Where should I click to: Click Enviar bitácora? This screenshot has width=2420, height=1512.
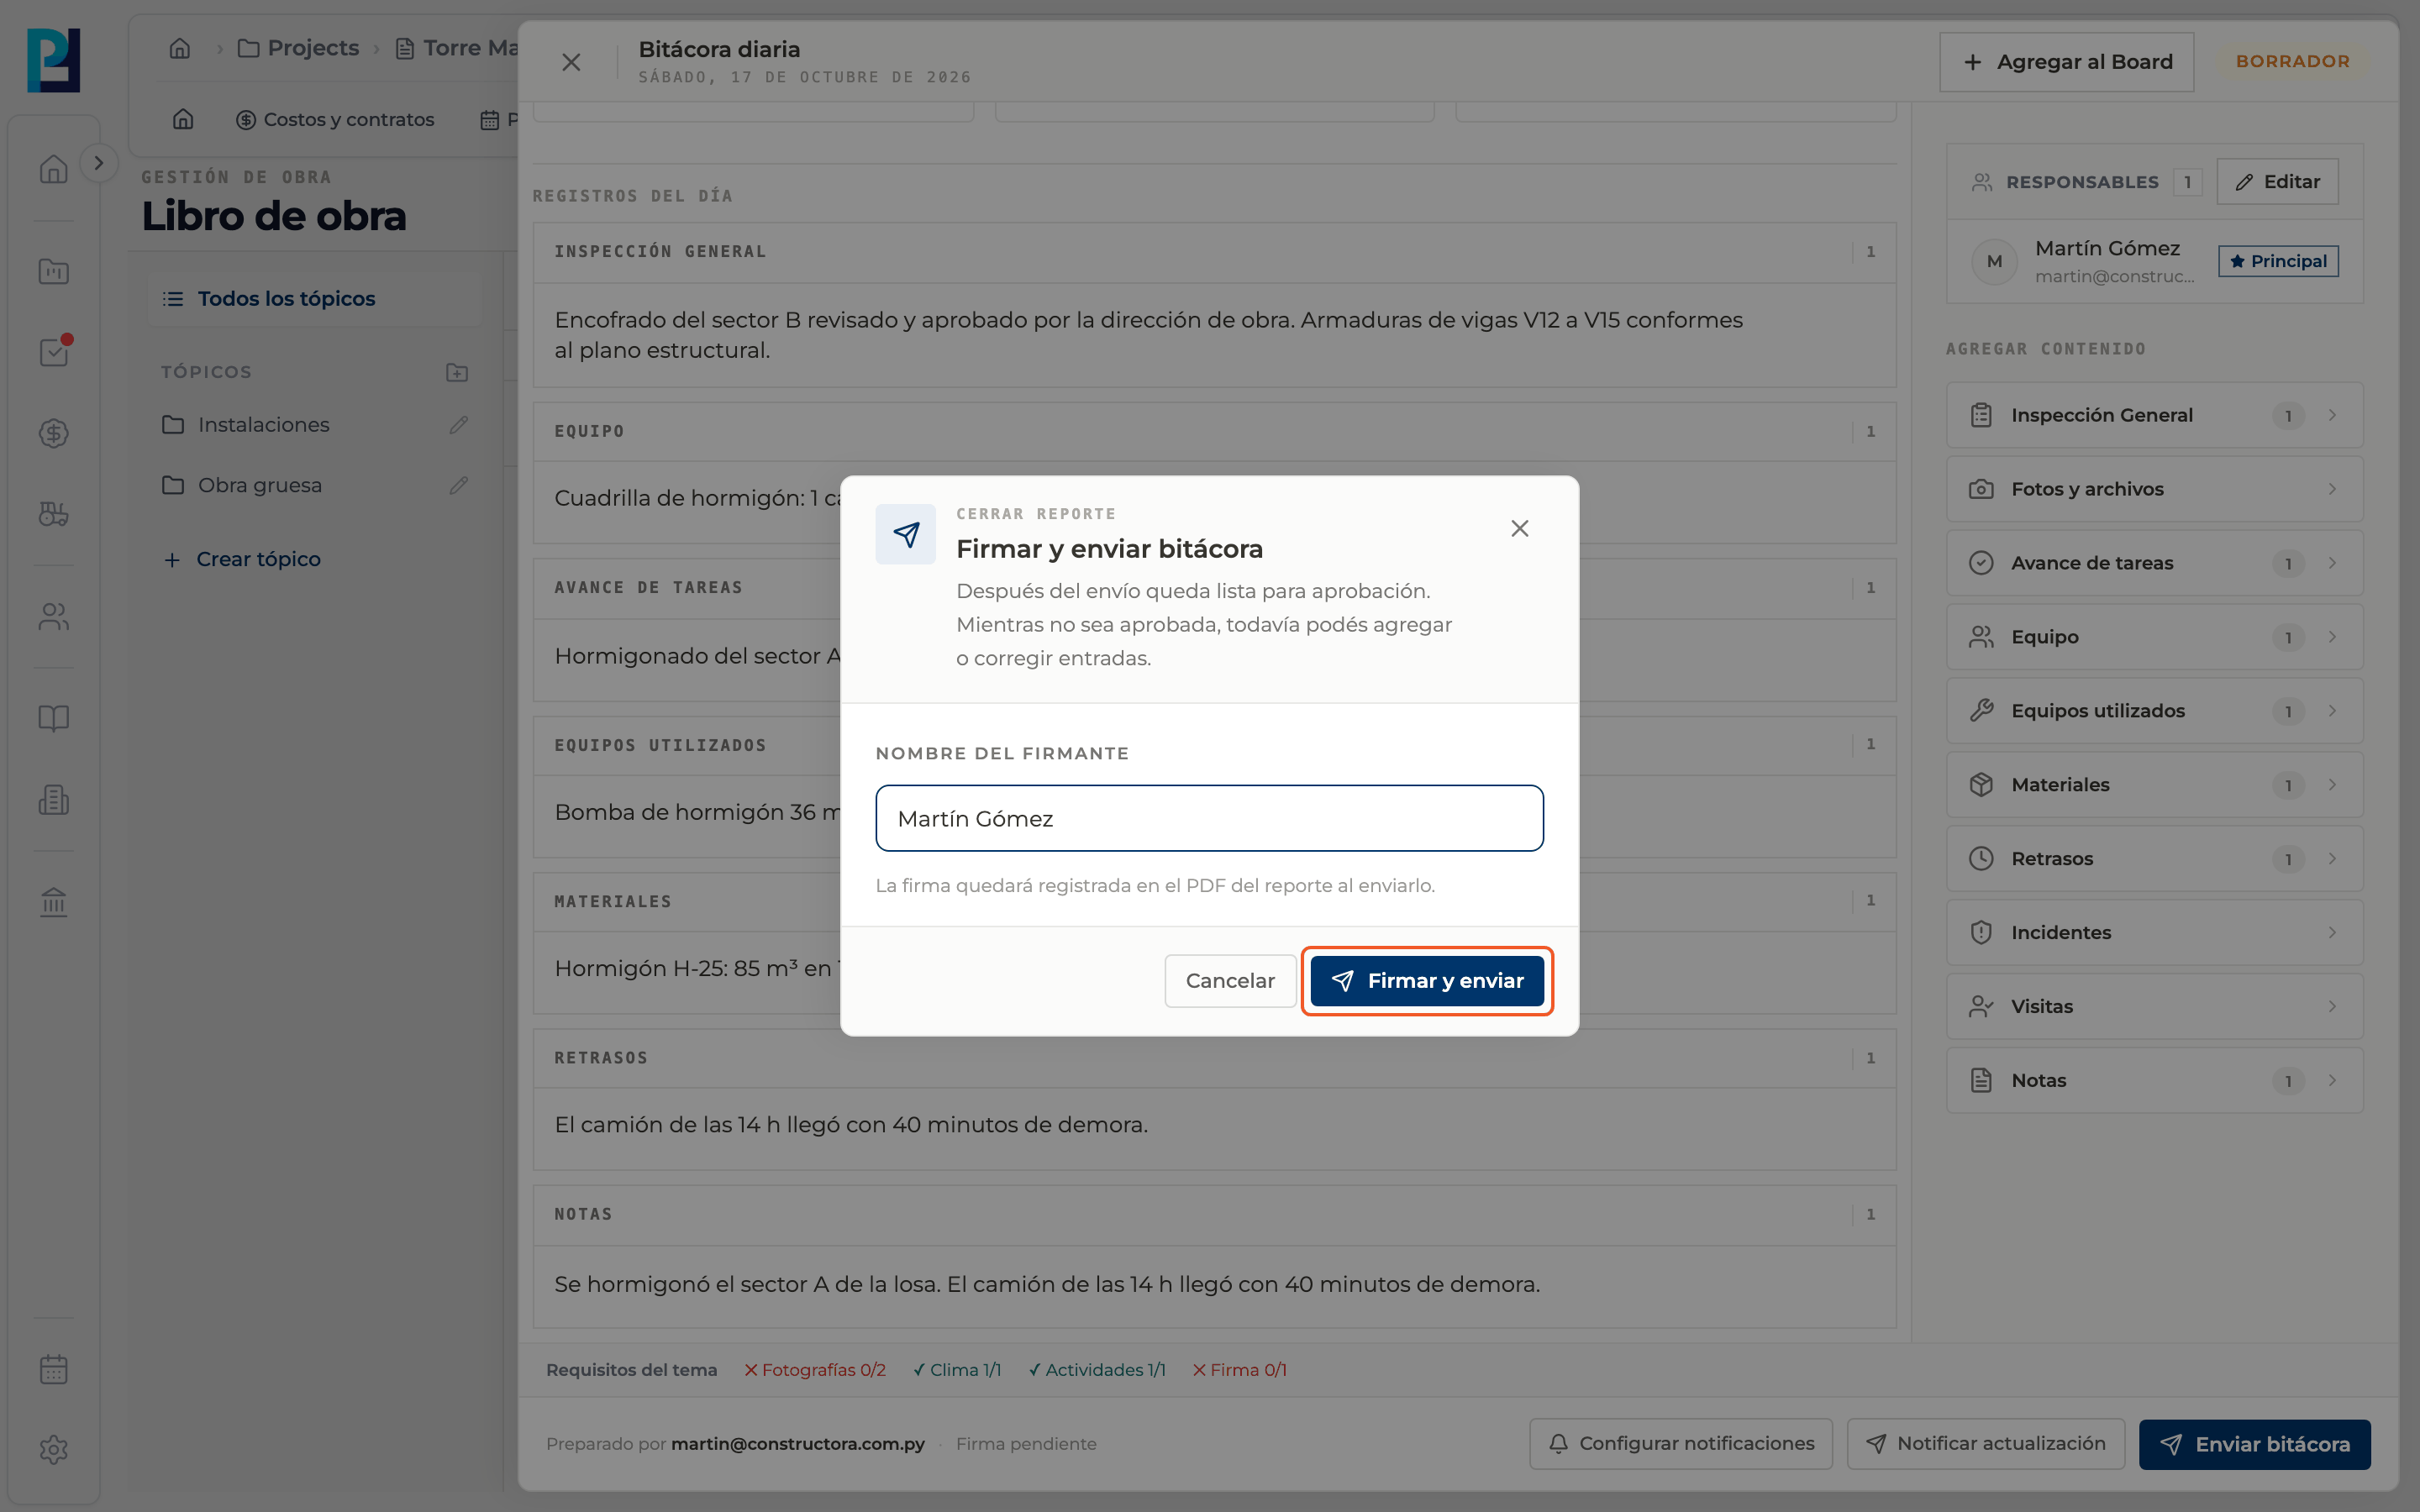[2255, 1444]
